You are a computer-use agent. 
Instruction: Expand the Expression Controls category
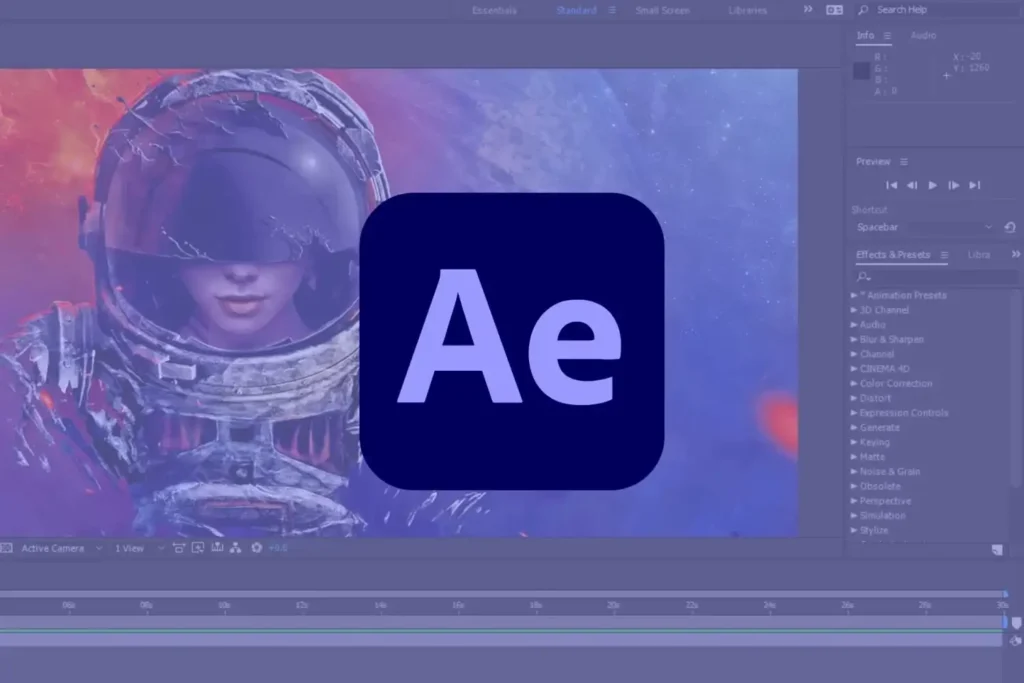(x=854, y=413)
